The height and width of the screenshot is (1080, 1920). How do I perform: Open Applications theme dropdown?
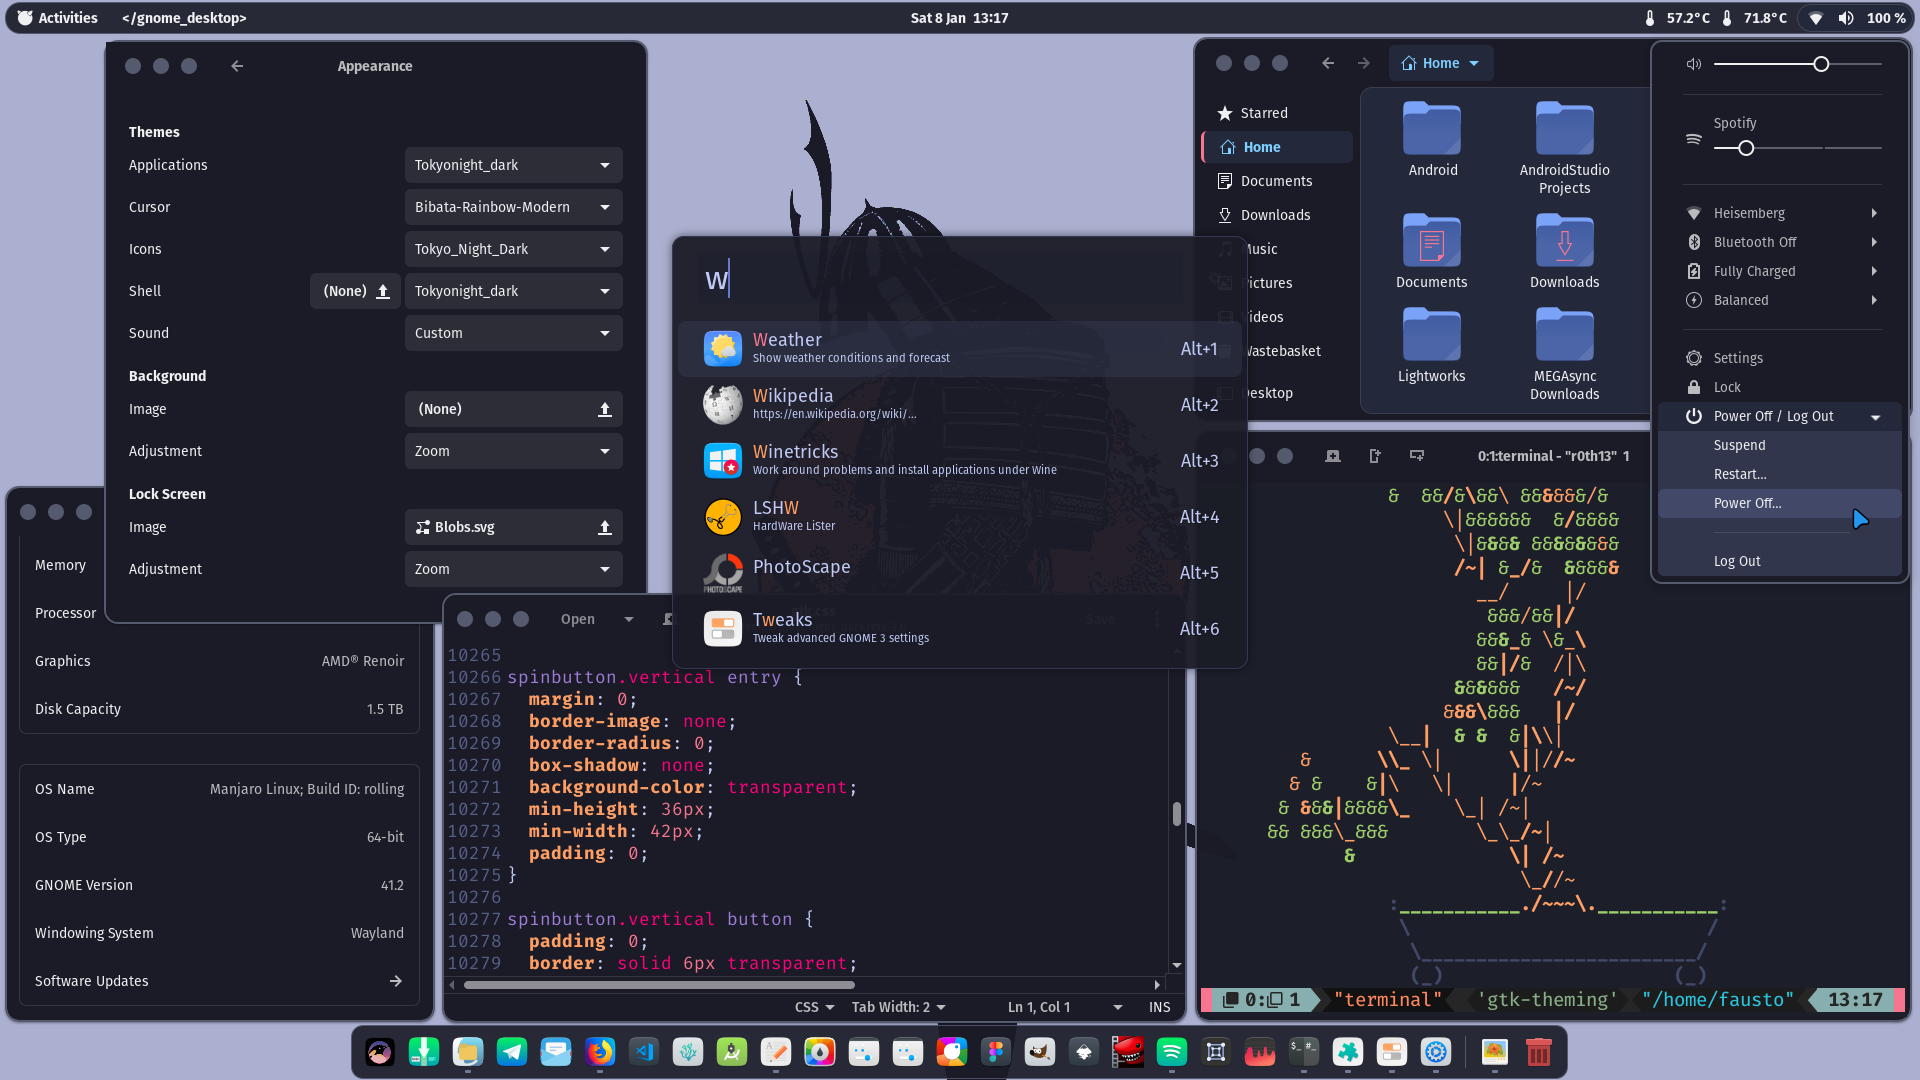pyautogui.click(x=513, y=165)
